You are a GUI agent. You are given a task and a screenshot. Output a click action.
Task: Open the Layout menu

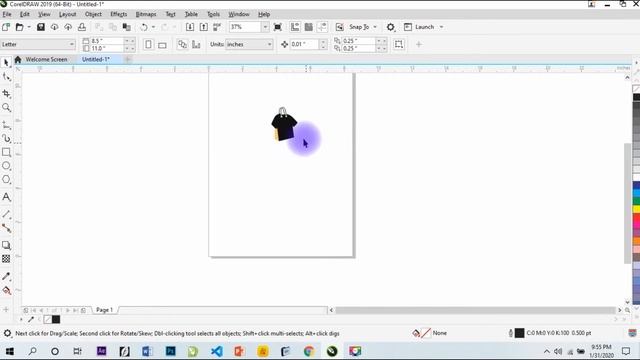(67, 14)
